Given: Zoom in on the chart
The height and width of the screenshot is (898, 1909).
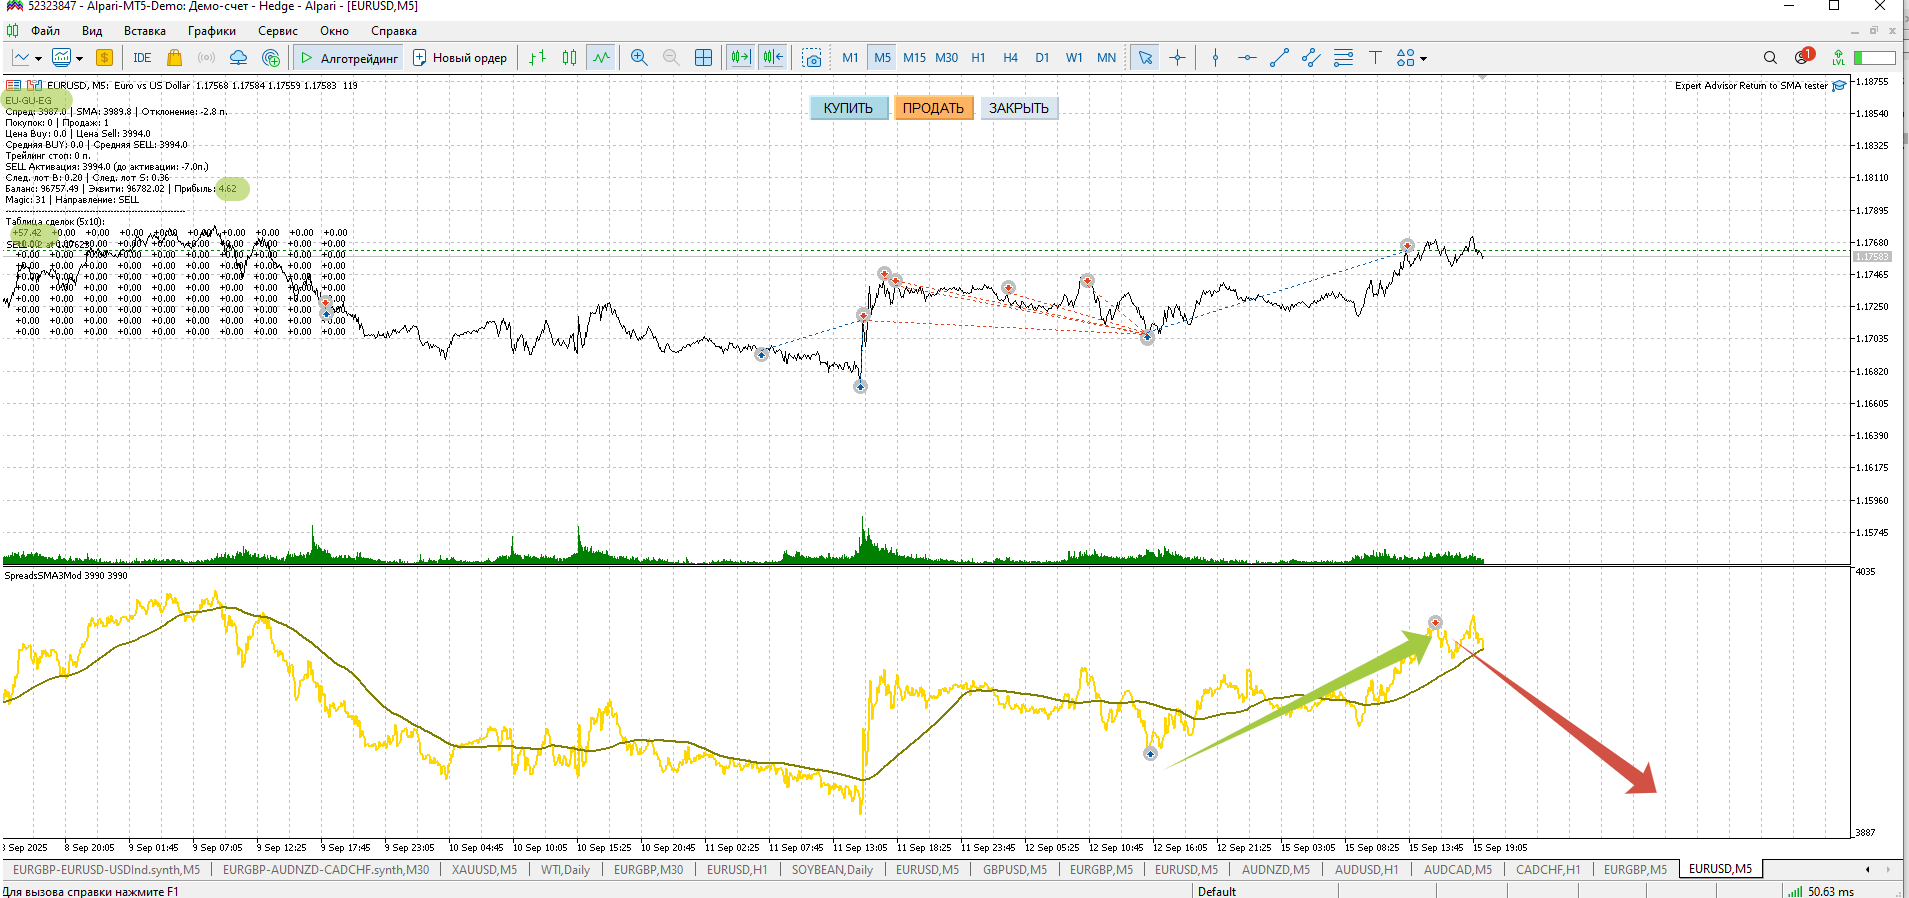Looking at the screenshot, I should 639,58.
